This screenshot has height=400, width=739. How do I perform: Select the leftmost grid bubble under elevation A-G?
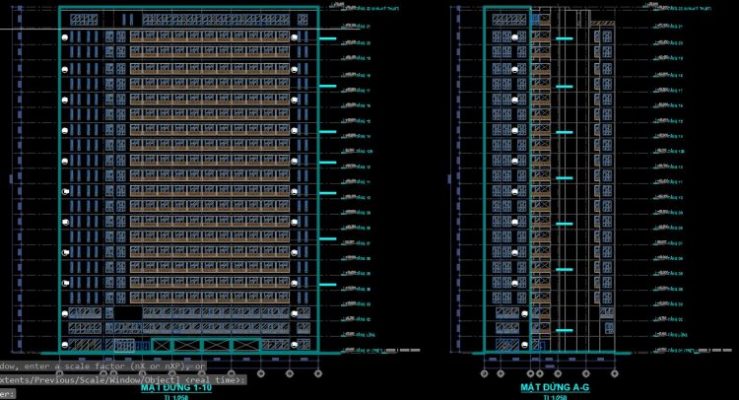point(483,373)
